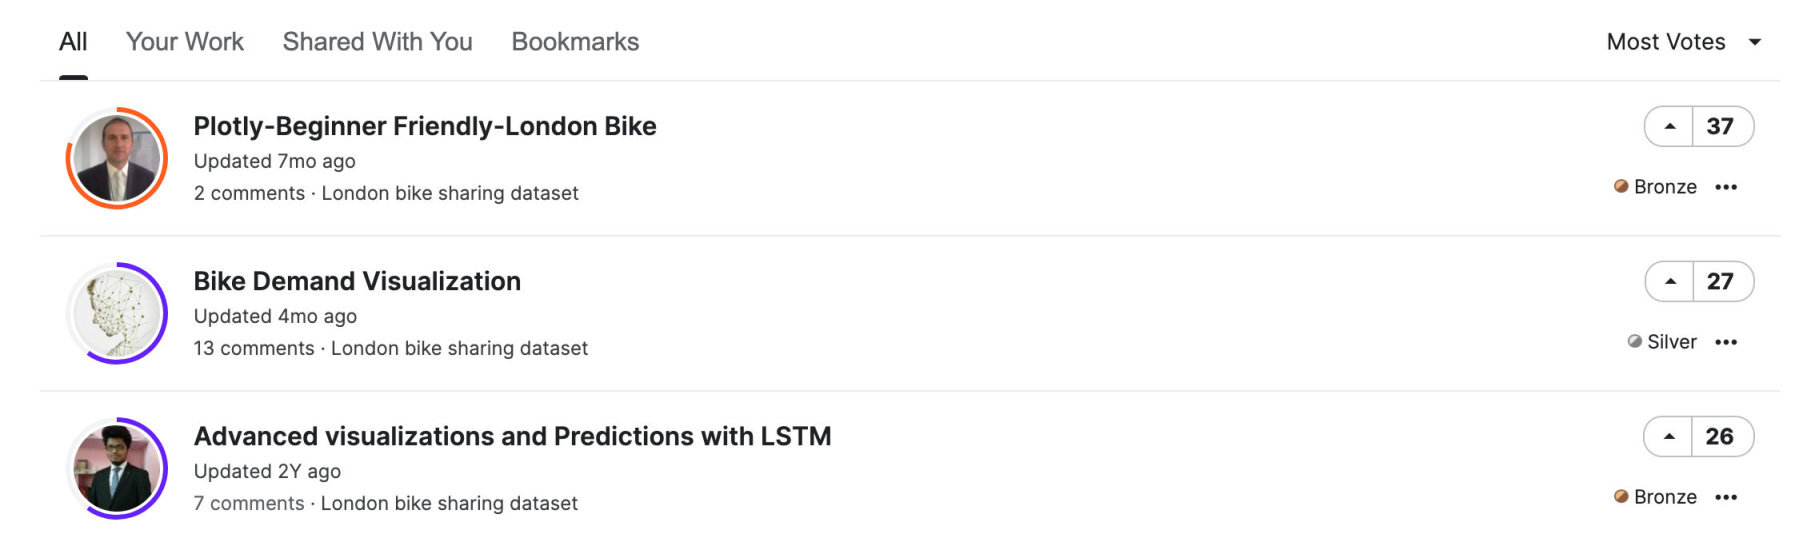Screen dimensions: 1795x542
Task: Upvote the Bike Demand Visualization notebook
Action: click(x=1669, y=282)
